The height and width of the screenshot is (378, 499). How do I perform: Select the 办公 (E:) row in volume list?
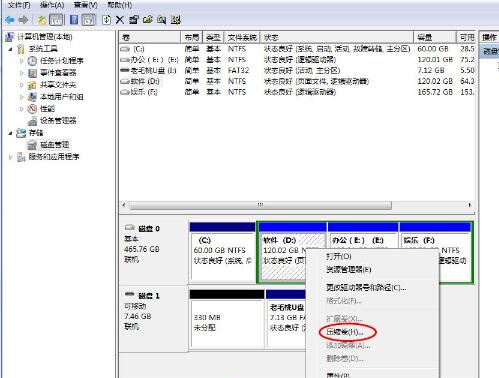[297, 60]
